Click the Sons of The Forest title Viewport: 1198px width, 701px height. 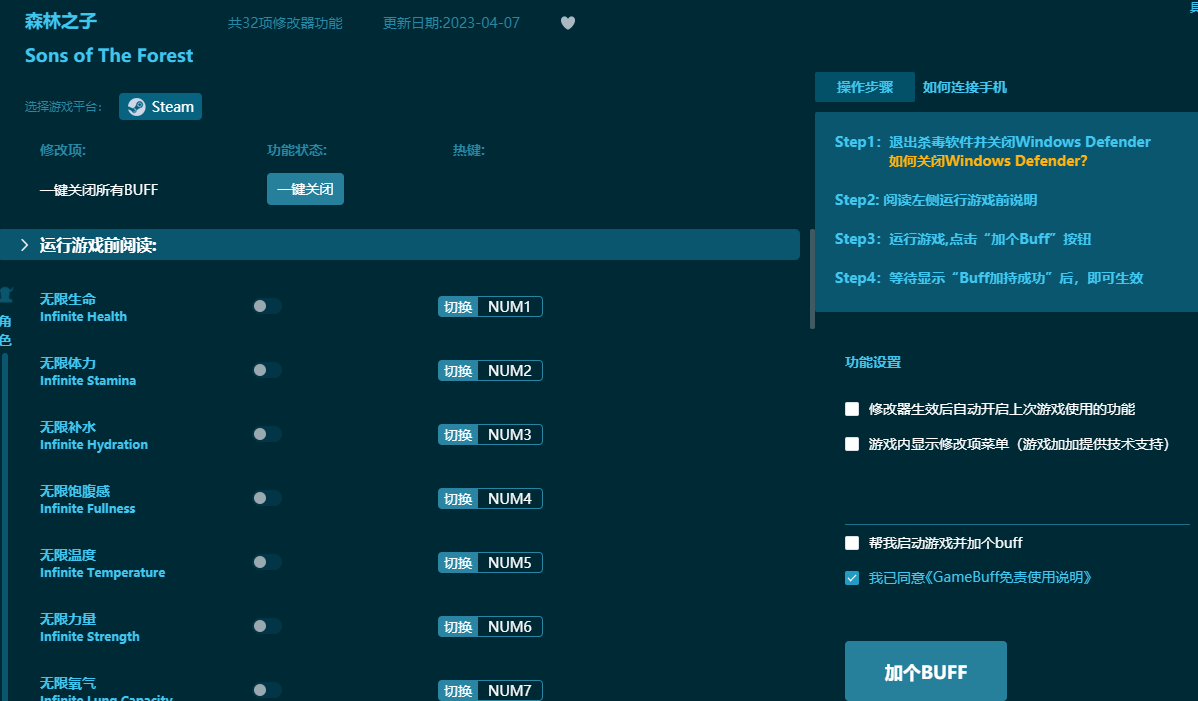(x=109, y=56)
